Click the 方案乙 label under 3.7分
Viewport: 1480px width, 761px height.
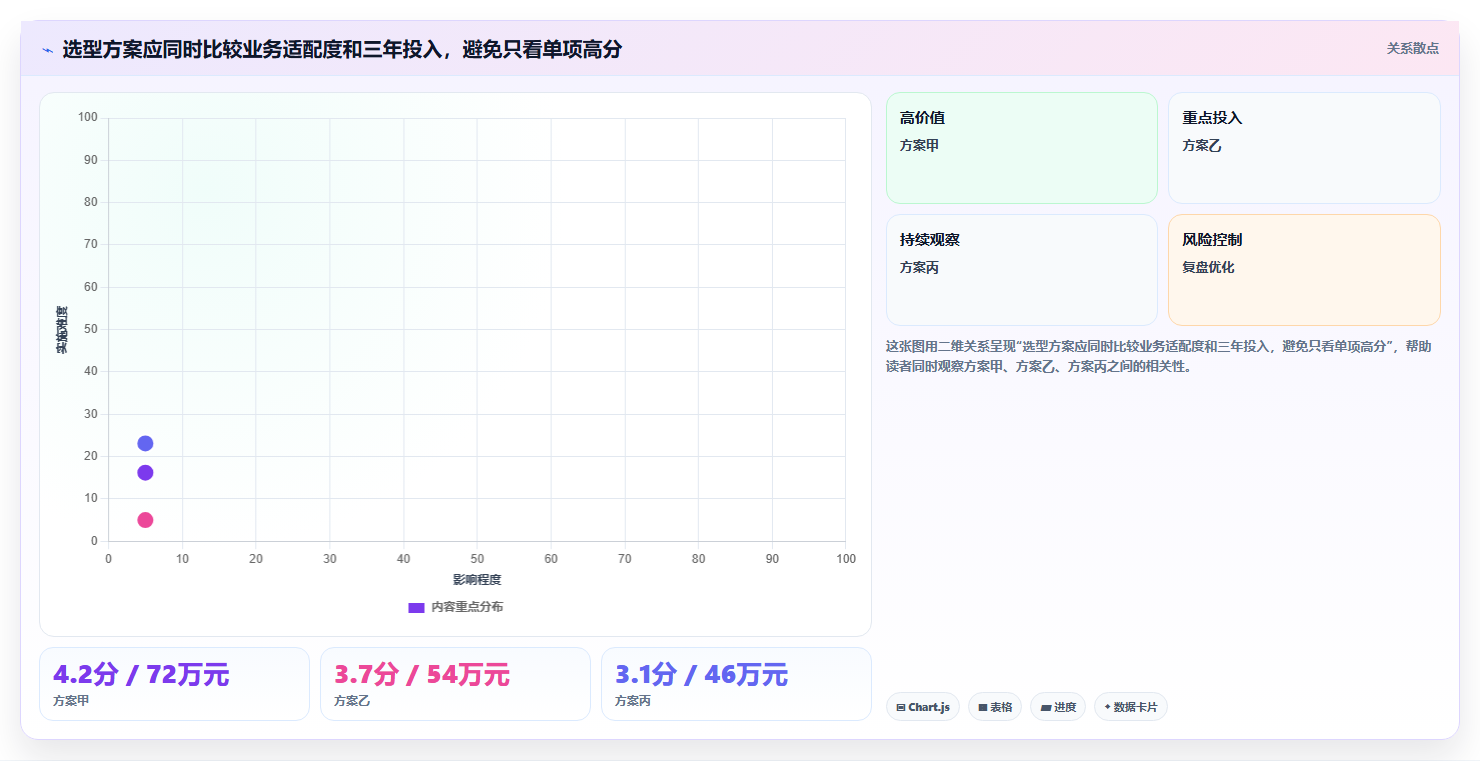click(352, 701)
